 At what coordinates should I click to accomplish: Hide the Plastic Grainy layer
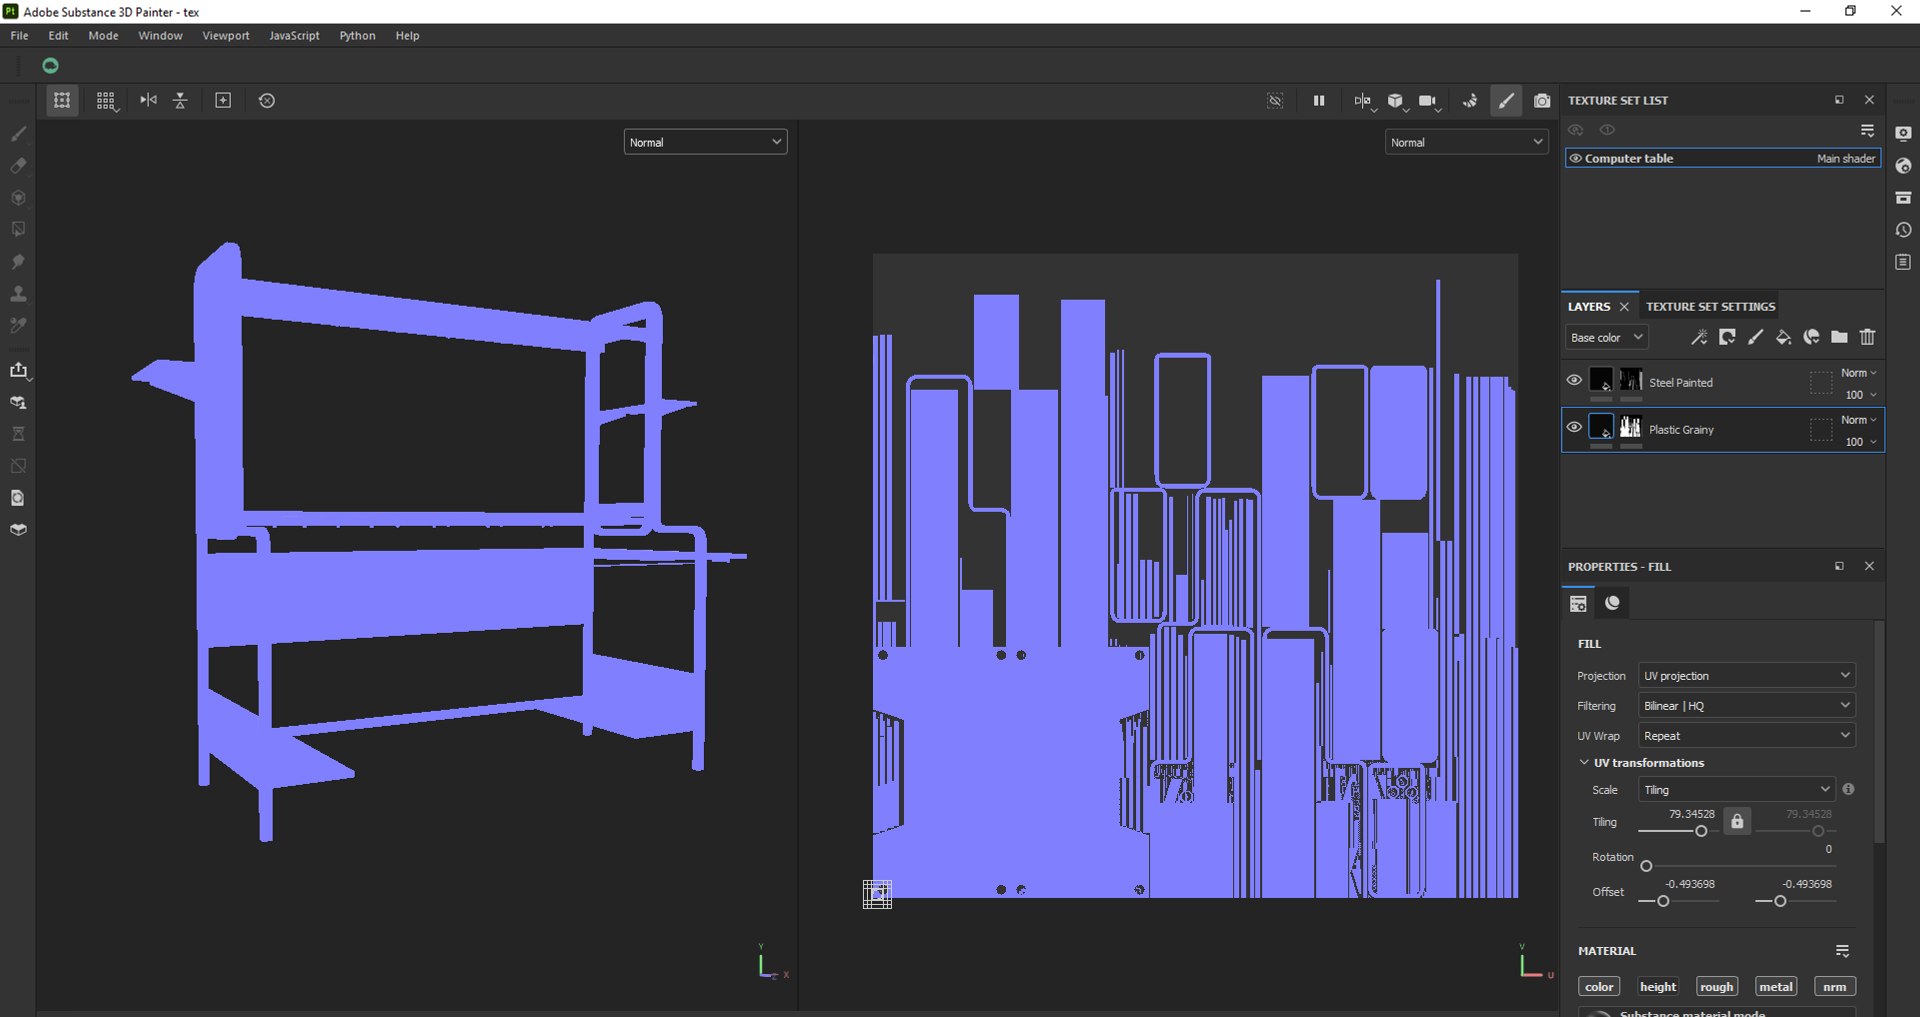coord(1574,427)
